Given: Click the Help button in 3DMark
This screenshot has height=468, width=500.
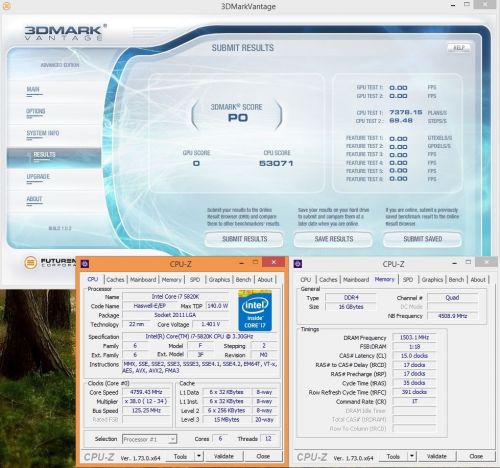Looking at the screenshot, I should pyautogui.click(x=459, y=48).
